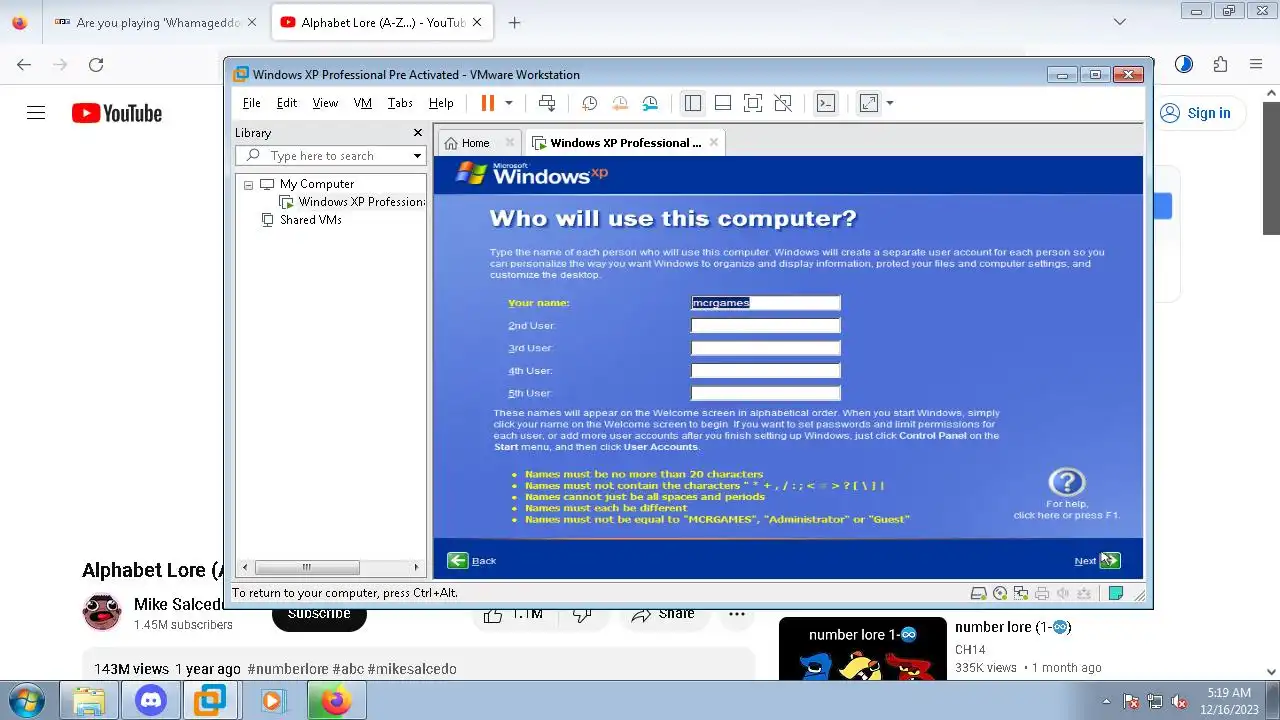Toggle the library sidebar view icon

click(x=692, y=103)
